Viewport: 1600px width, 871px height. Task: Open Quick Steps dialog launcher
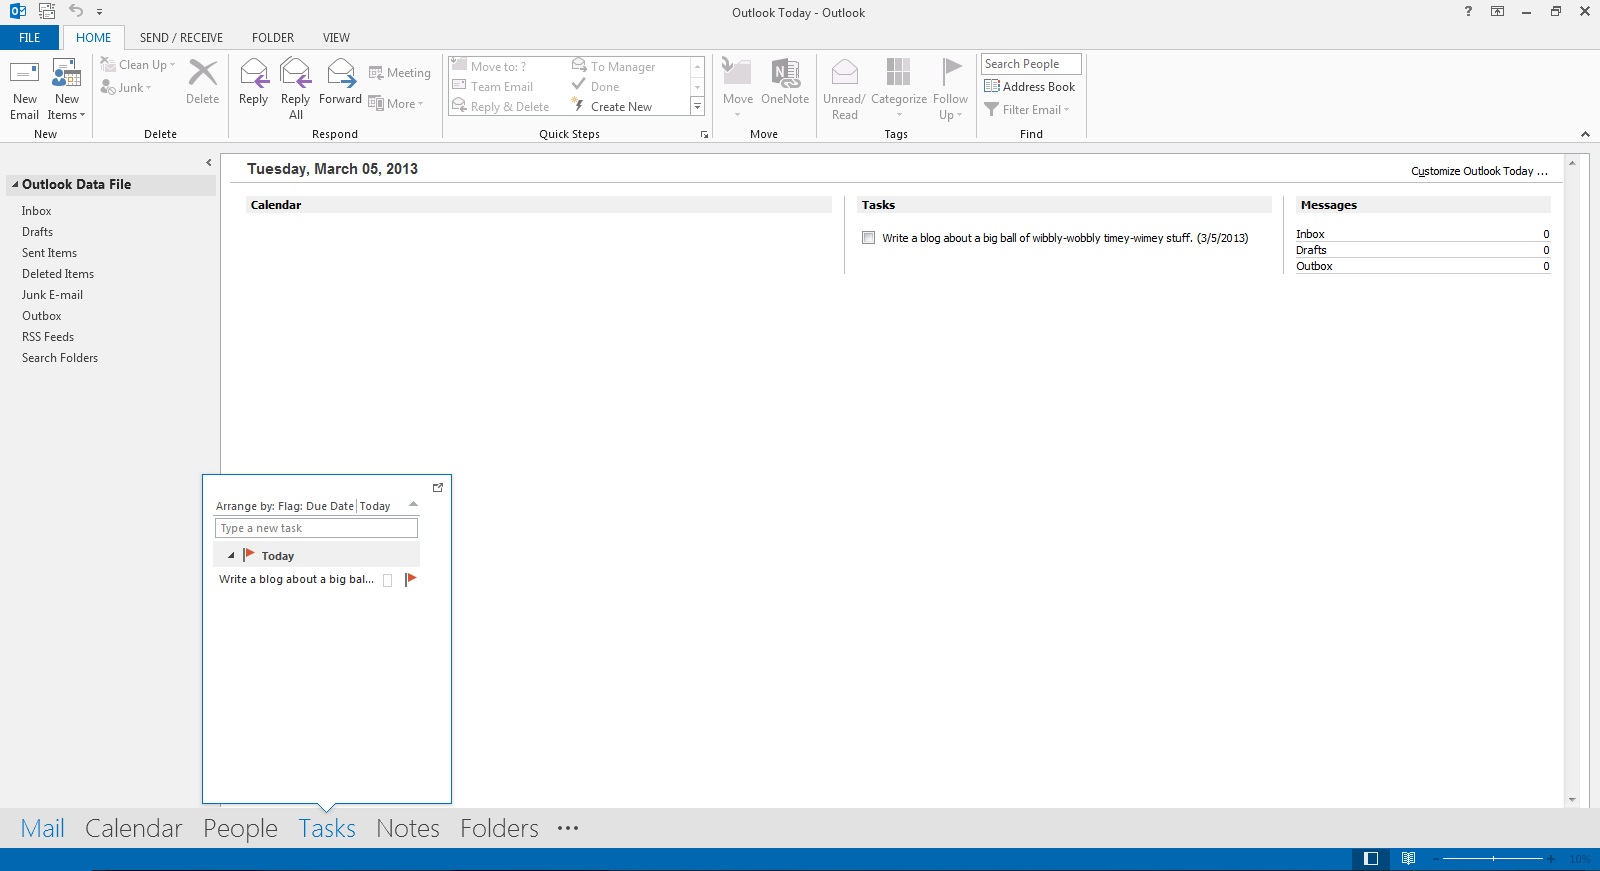(x=704, y=134)
